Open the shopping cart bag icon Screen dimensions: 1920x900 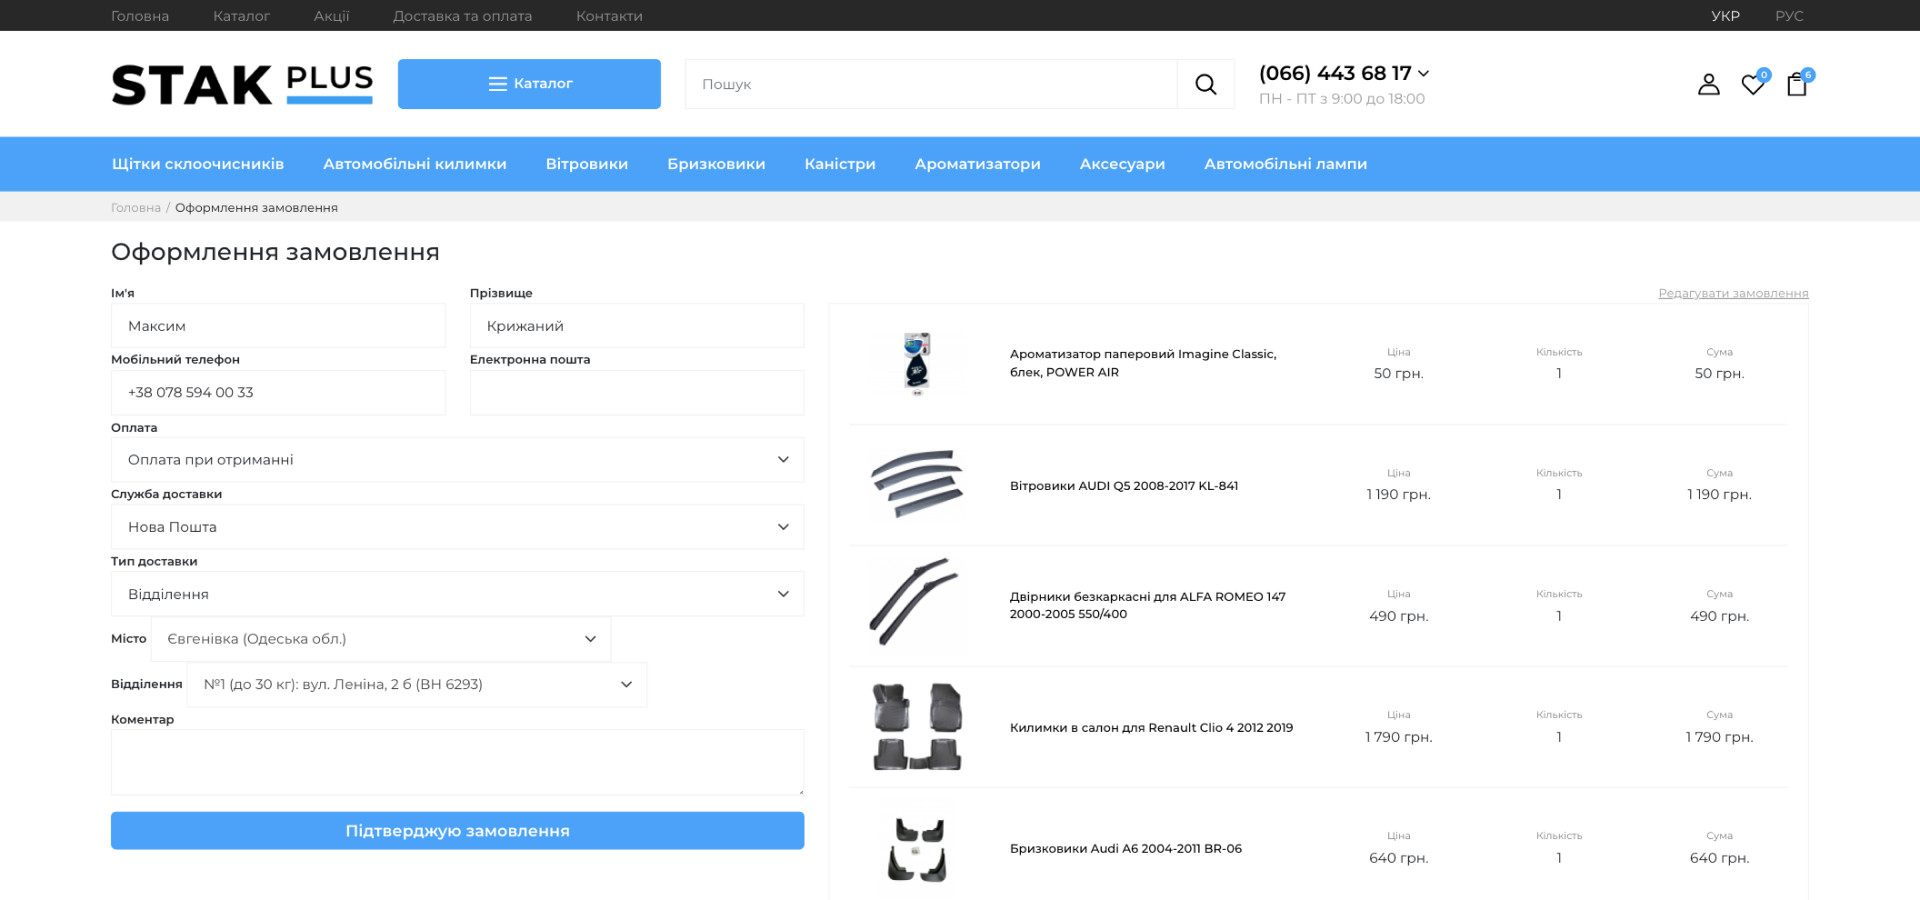coord(1797,85)
